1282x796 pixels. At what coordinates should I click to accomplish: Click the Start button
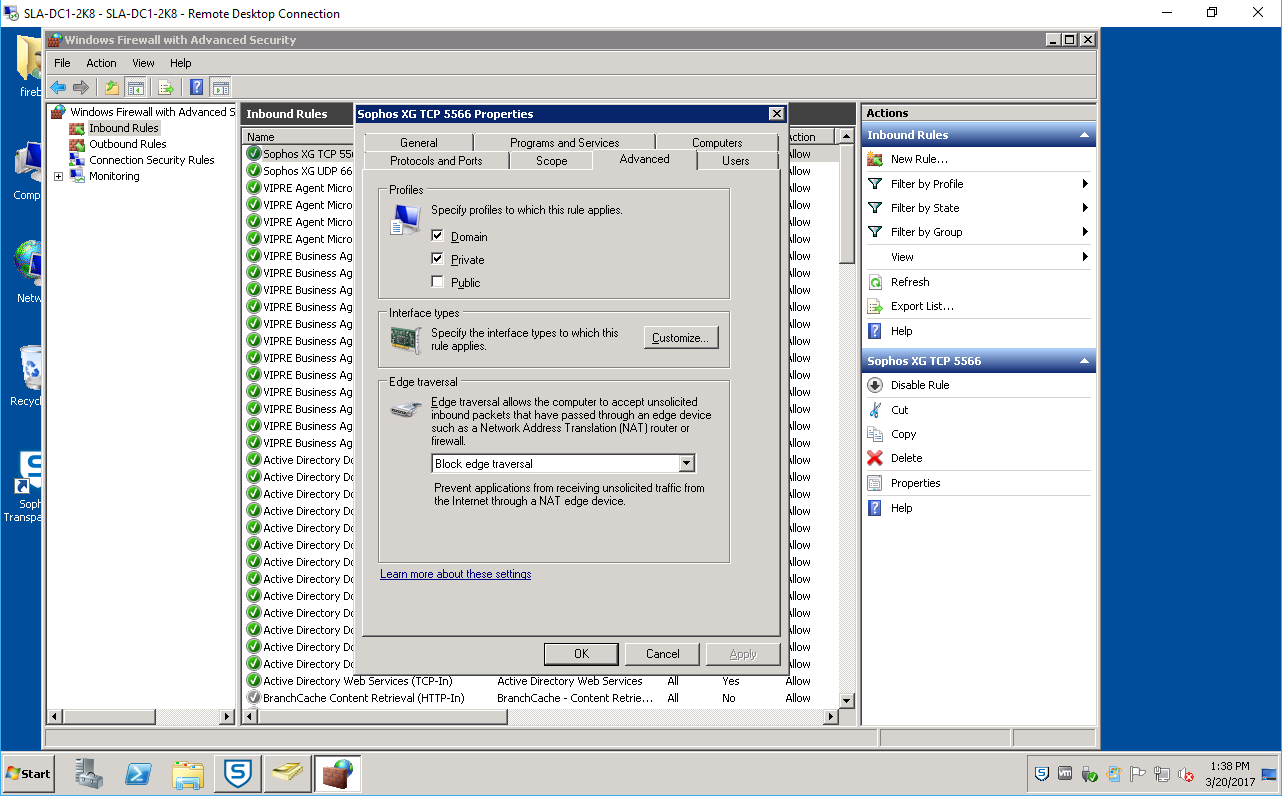(28, 774)
